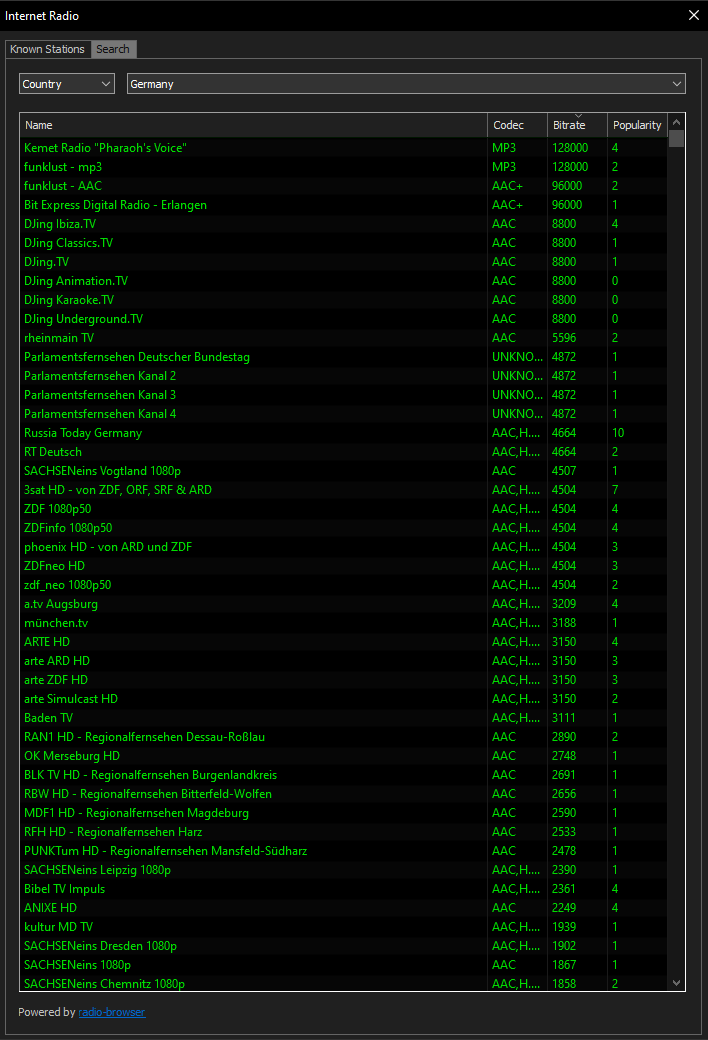Select PUNKTum HD Mansfeld-Südharz station
Image resolution: width=708 pixels, height=1040 pixels.
[x=343, y=852]
